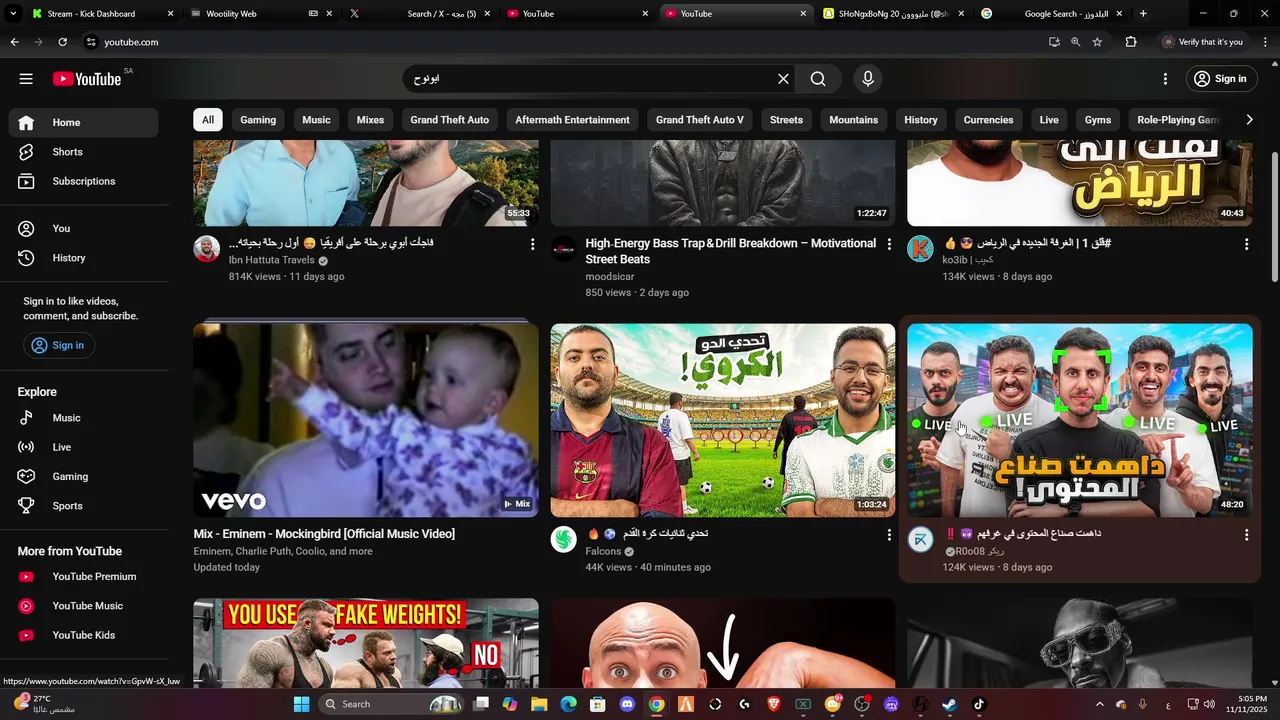
Task: Click the YouTube logo
Action: tap(87, 79)
